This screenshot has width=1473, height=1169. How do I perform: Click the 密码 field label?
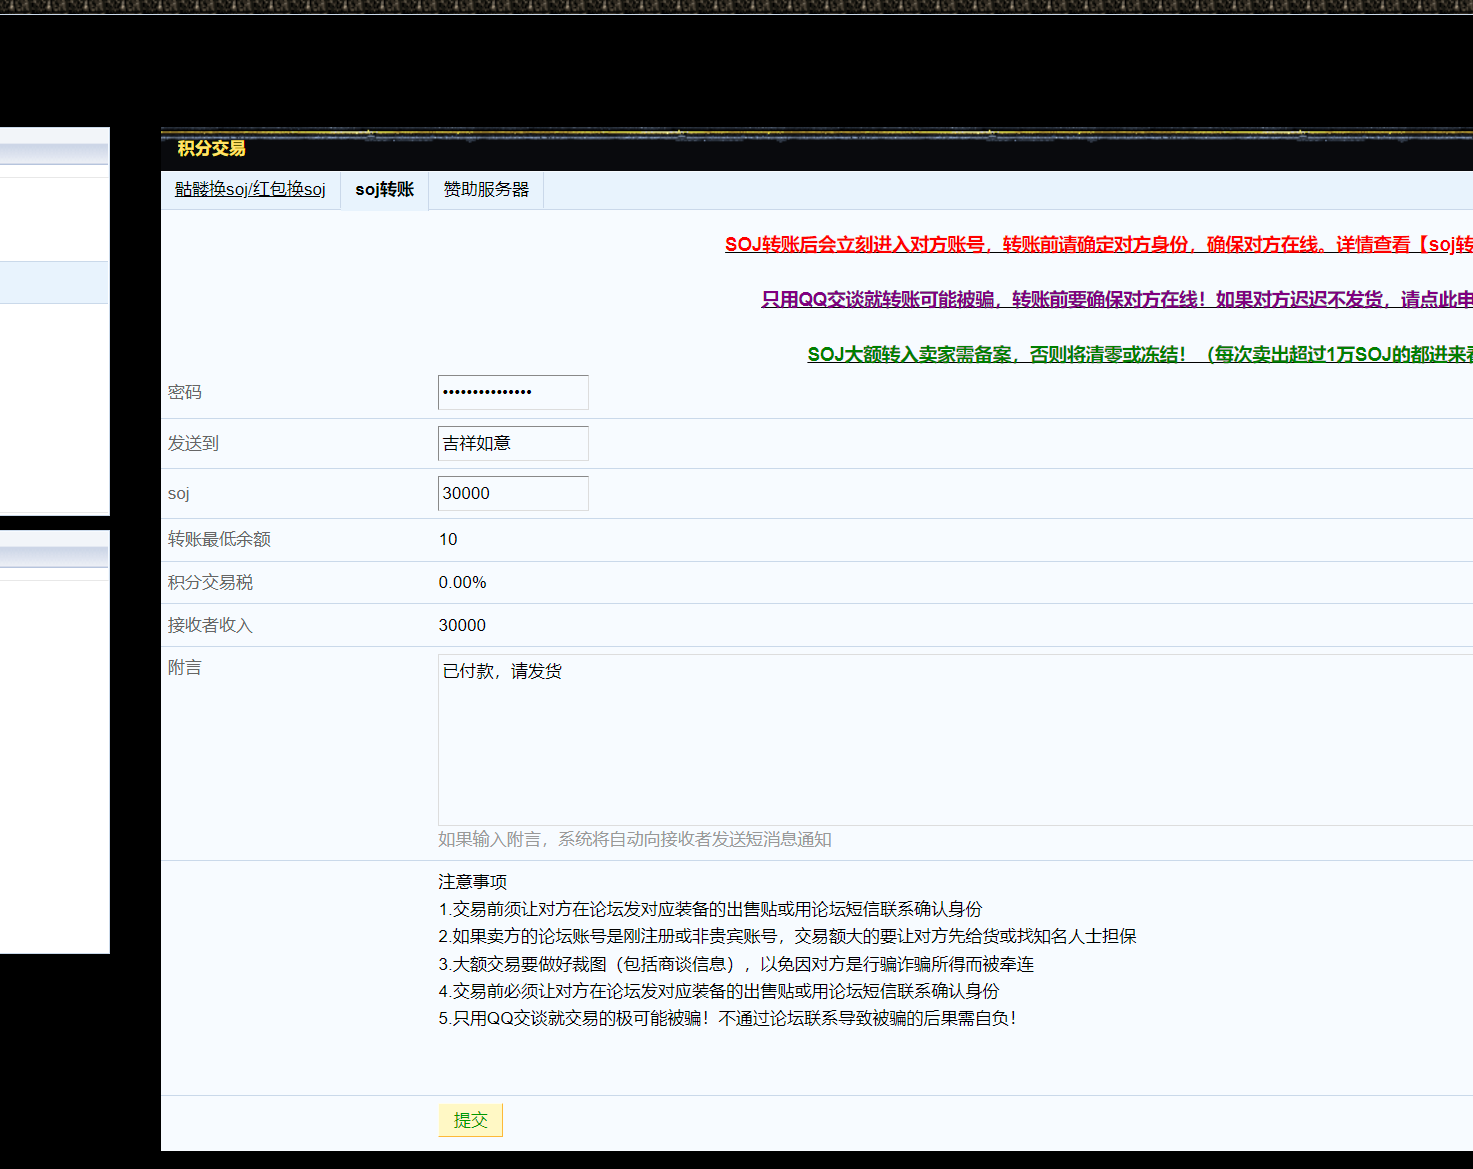click(x=185, y=392)
